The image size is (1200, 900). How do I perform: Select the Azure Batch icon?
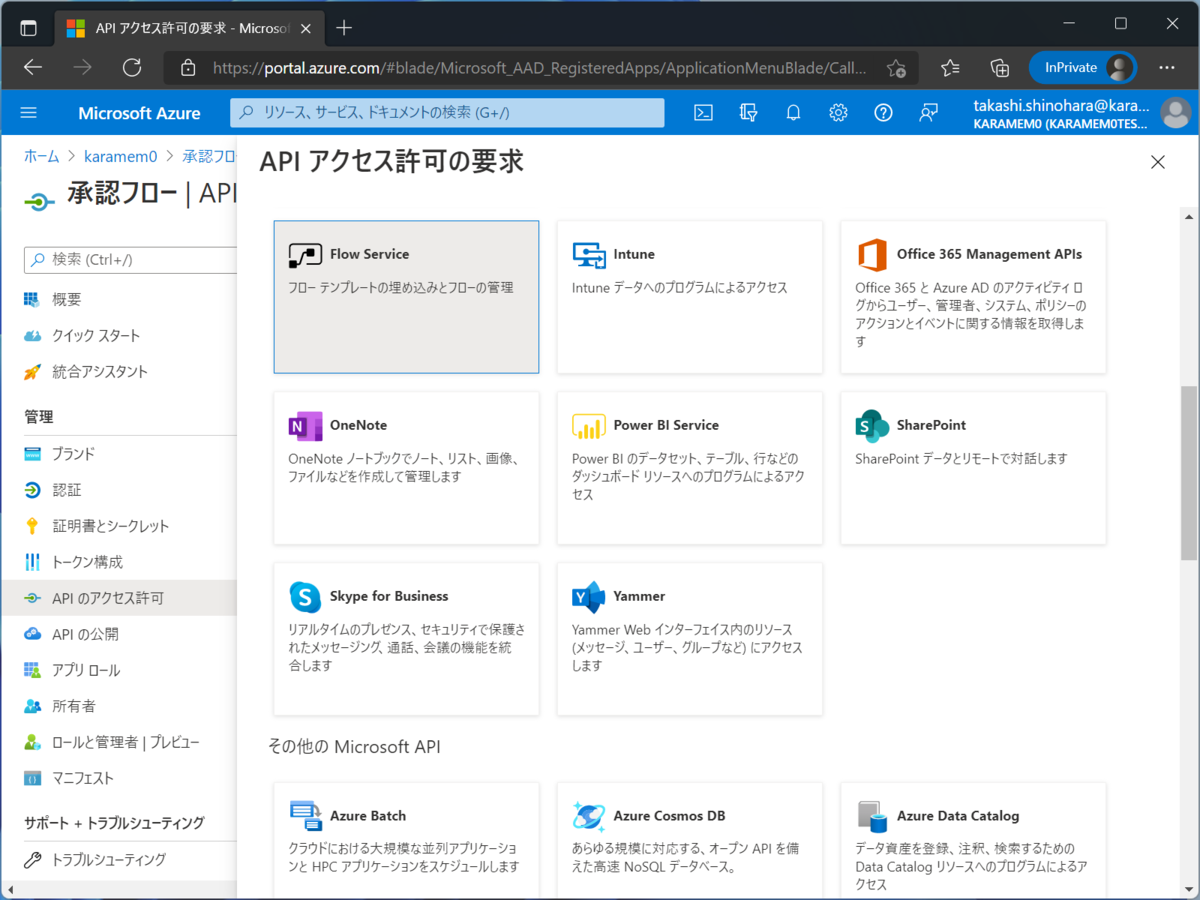click(305, 816)
